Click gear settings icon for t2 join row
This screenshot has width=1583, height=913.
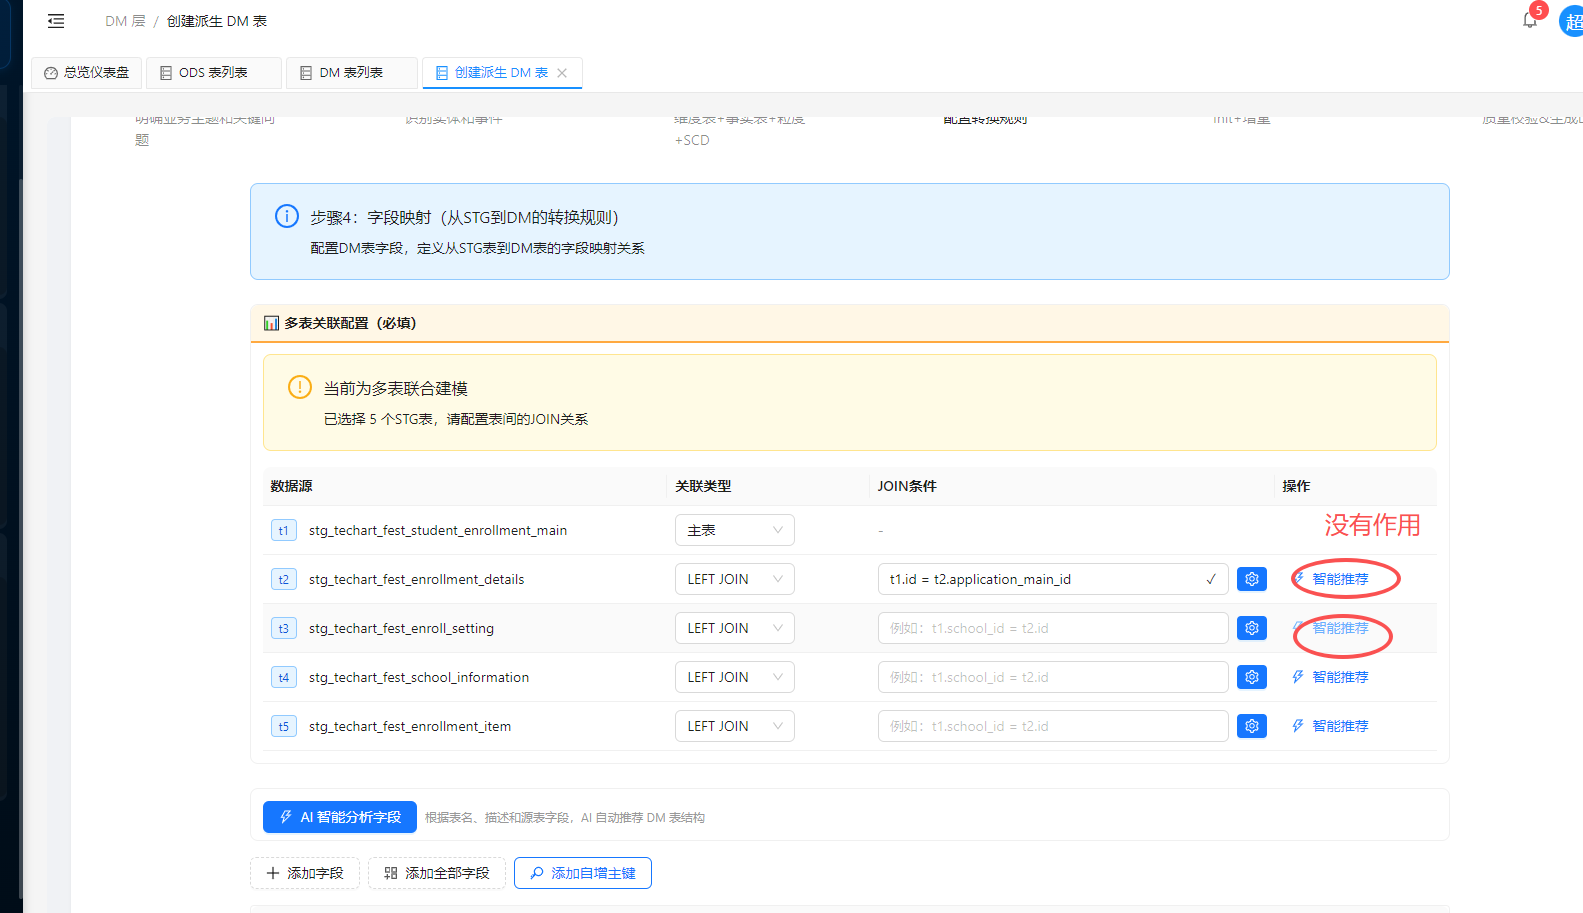[1251, 579]
